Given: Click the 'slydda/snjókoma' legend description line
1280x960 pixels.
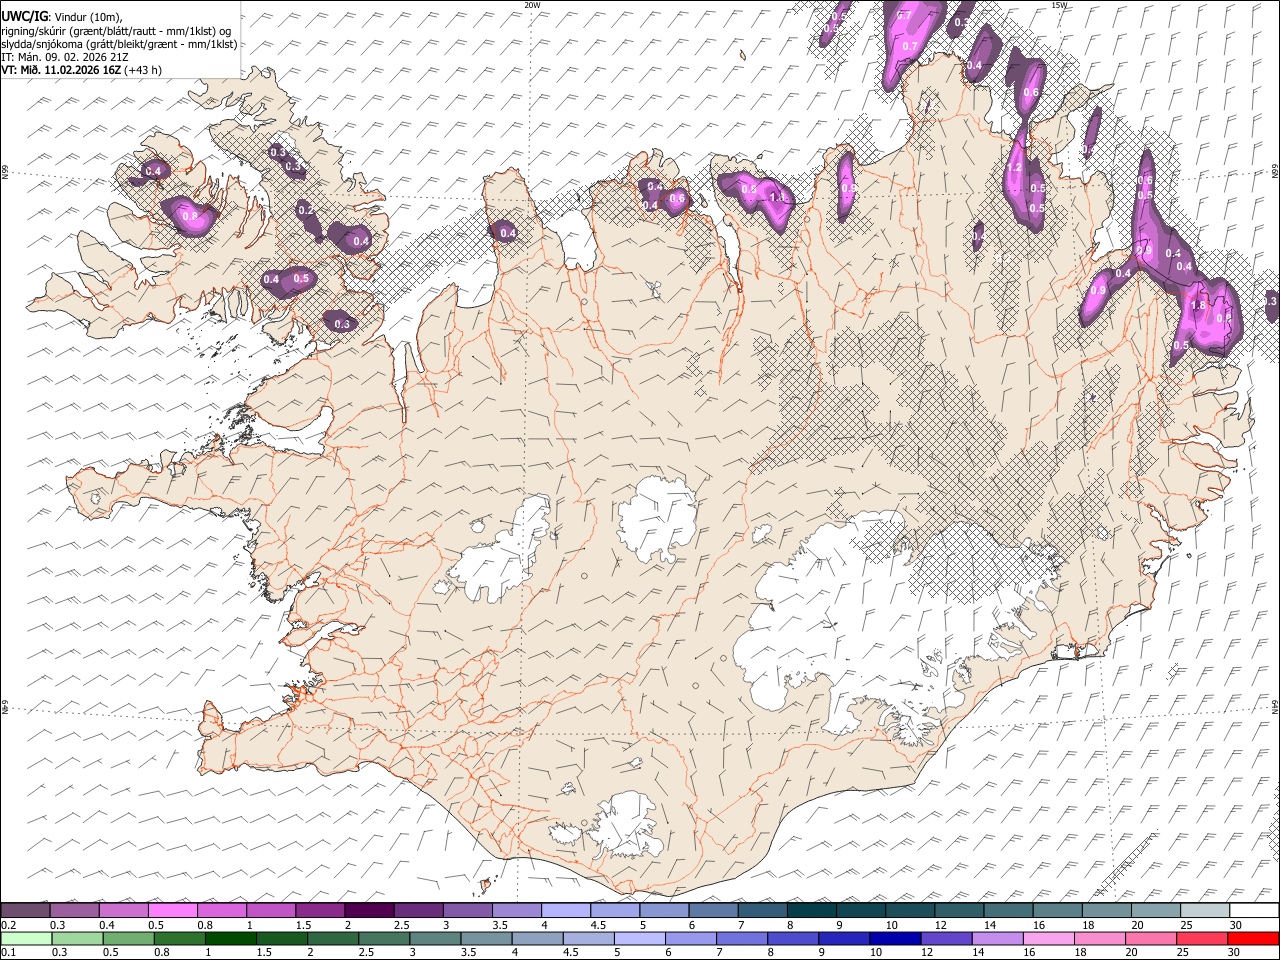Looking at the screenshot, I should pyautogui.click(x=119, y=43).
